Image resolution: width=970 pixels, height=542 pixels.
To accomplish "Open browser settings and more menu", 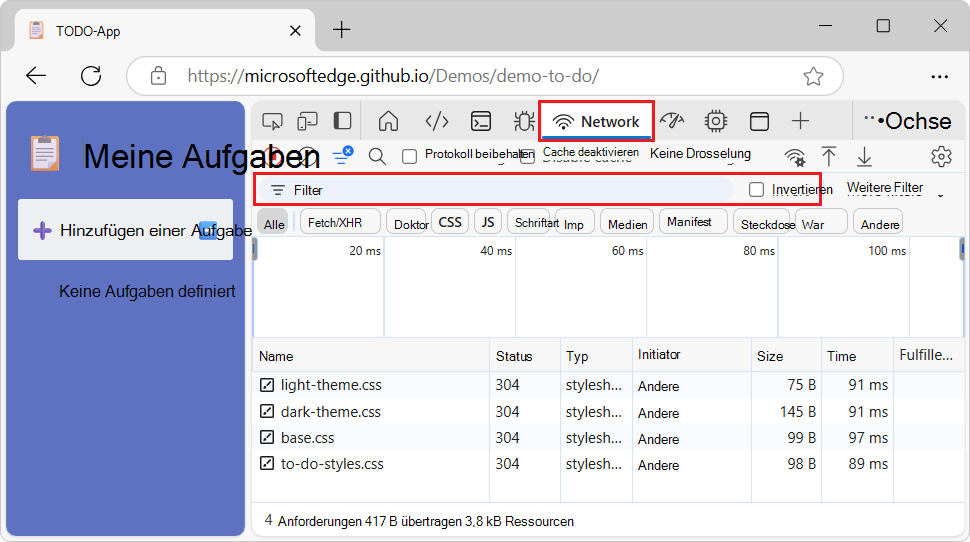I will pyautogui.click(x=940, y=77).
